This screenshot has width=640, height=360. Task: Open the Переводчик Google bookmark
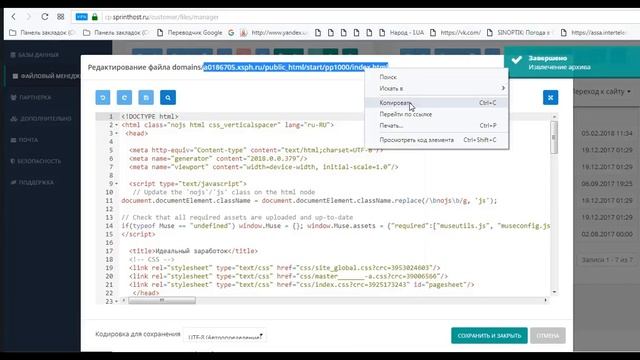click(x=191, y=33)
